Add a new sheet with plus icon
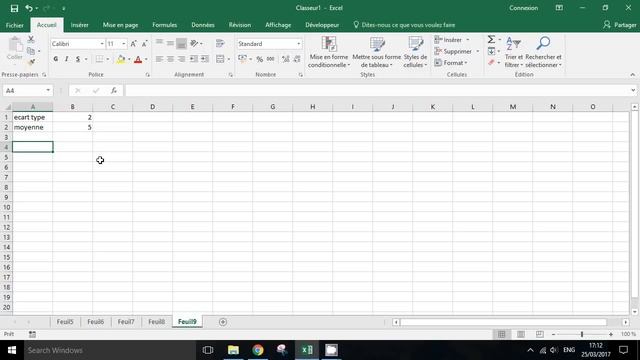Image resolution: width=640 pixels, height=360 pixels. tap(223, 322)
